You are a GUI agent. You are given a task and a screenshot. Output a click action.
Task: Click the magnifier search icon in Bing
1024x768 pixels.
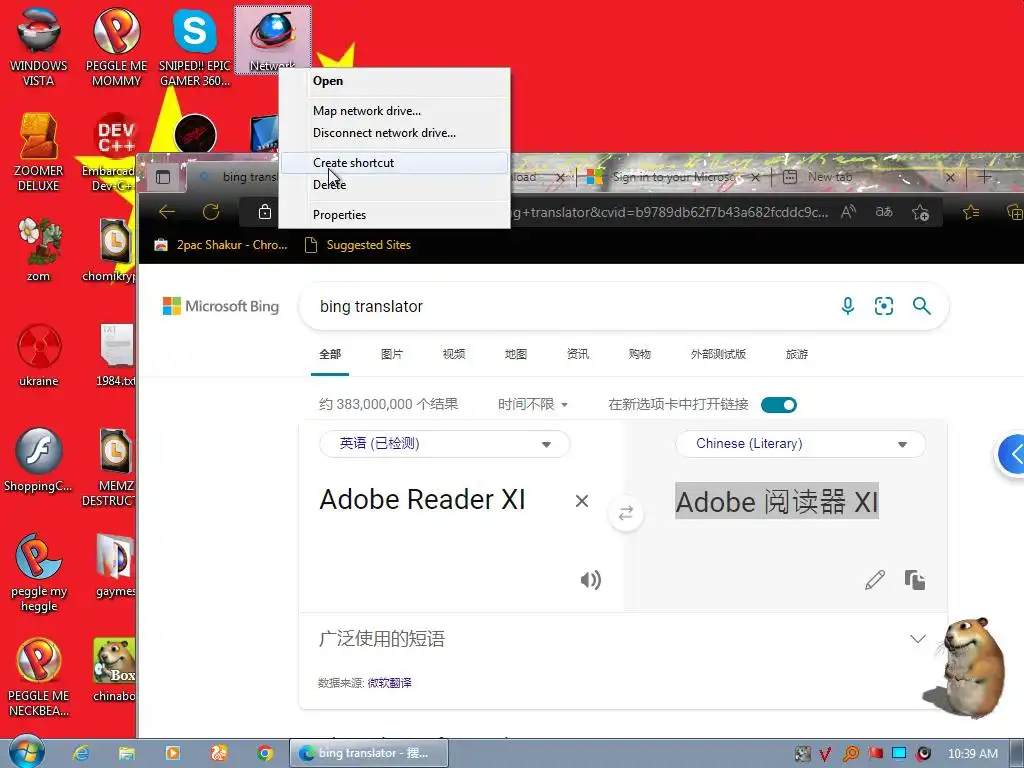[x=921, y=306]
